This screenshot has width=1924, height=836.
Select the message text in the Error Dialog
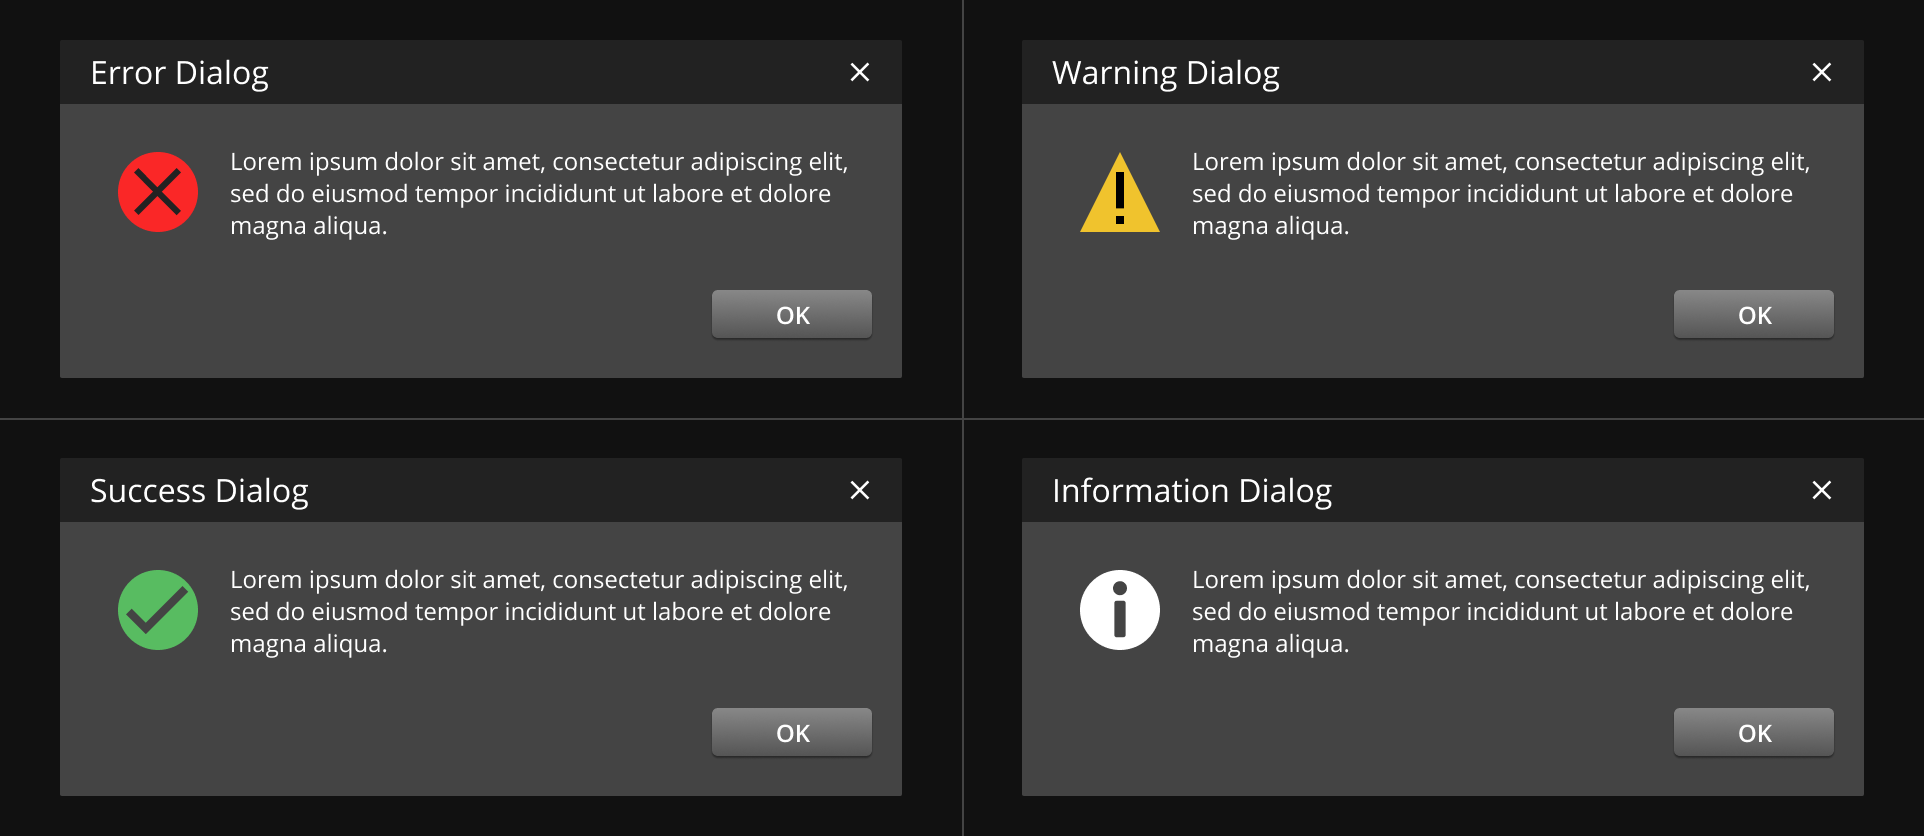point(540,193)
